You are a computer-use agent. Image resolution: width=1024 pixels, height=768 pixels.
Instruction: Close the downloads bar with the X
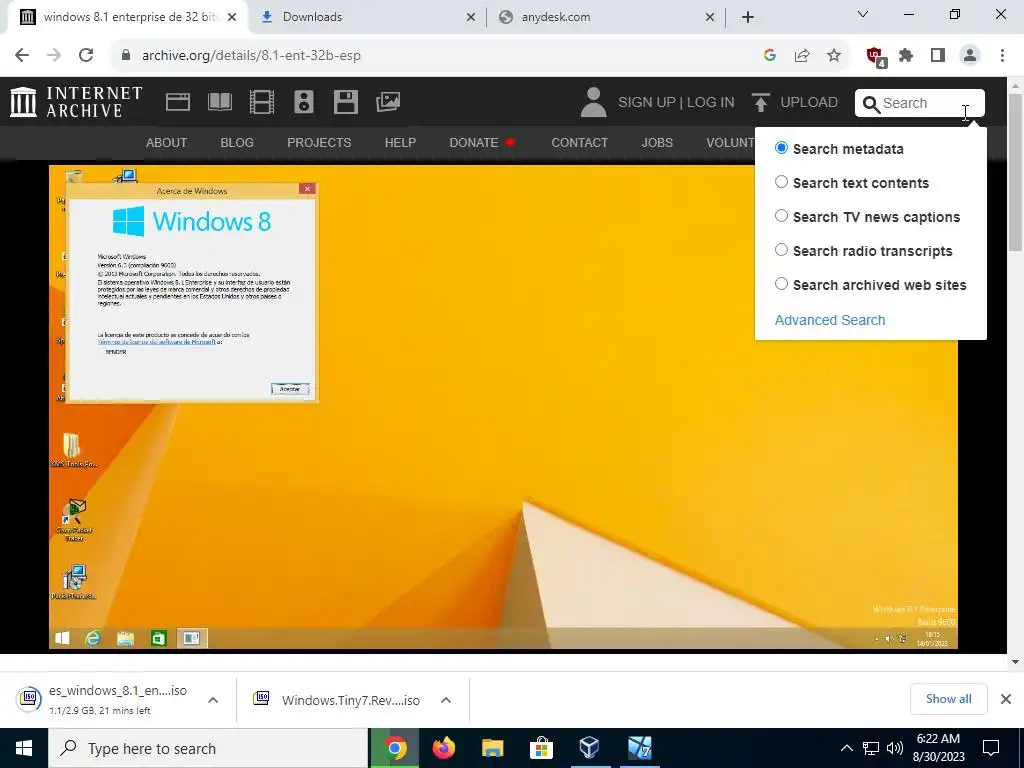1006,699
